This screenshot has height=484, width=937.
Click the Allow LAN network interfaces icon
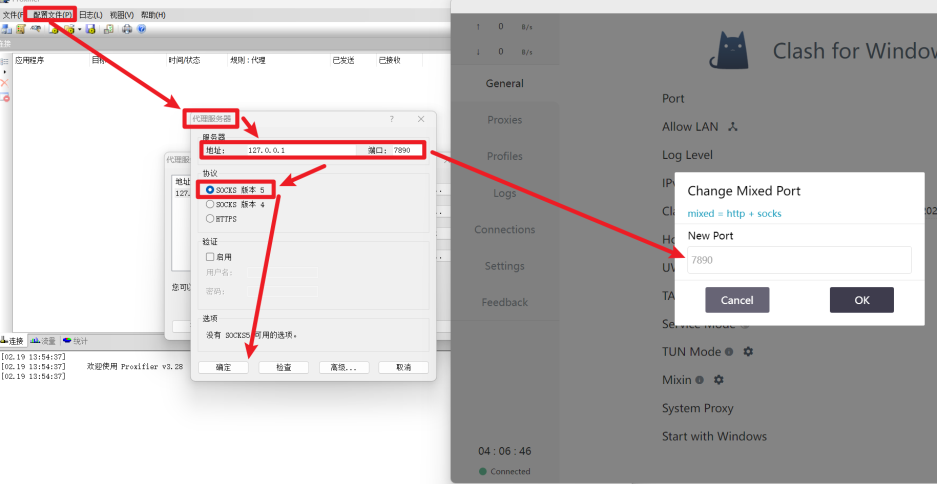click(732, 127)
